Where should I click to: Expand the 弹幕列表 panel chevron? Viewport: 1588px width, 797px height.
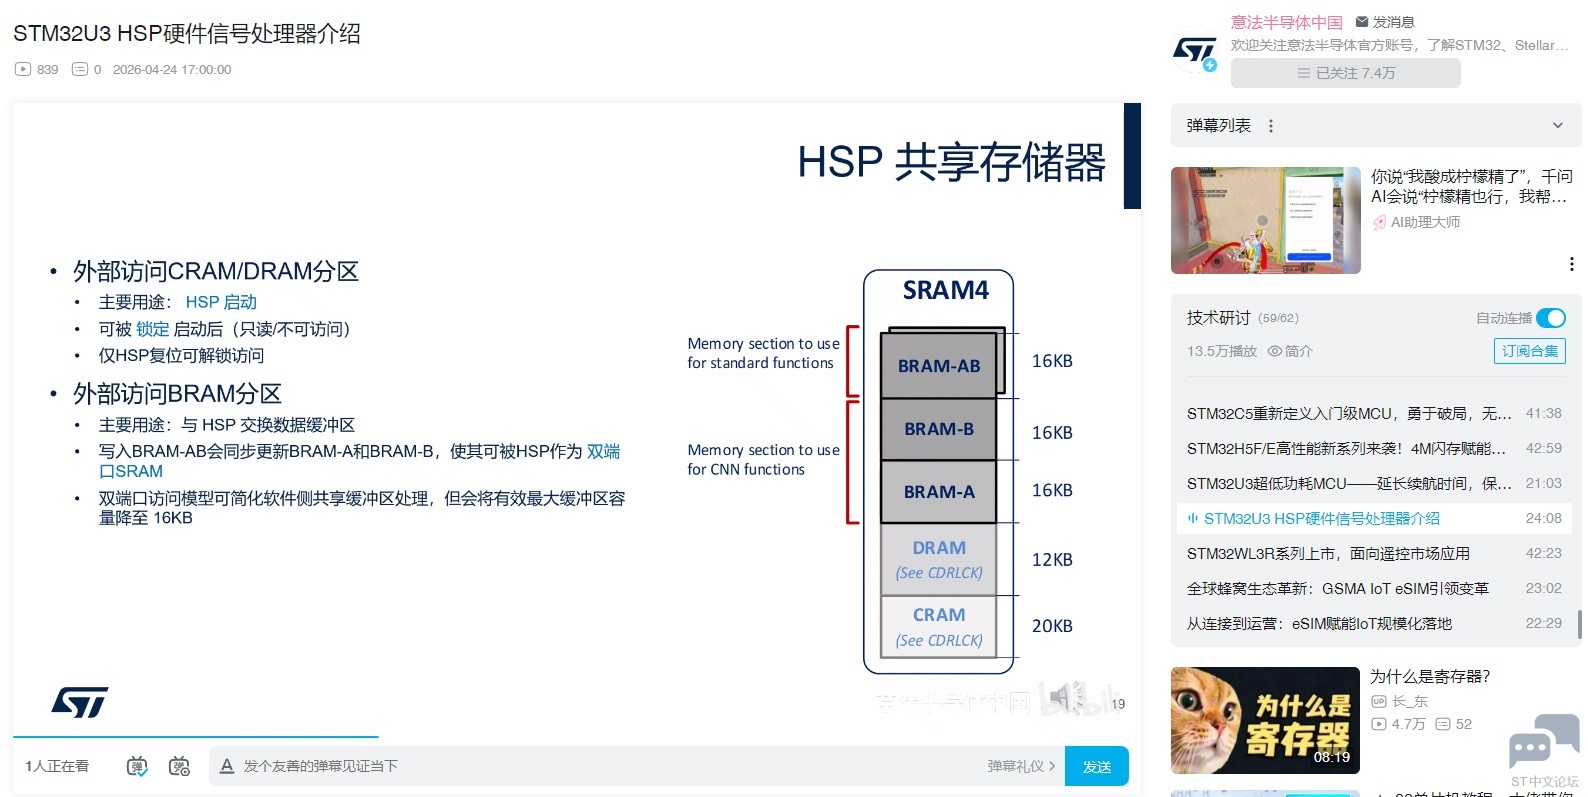(x=1557, y=126)
